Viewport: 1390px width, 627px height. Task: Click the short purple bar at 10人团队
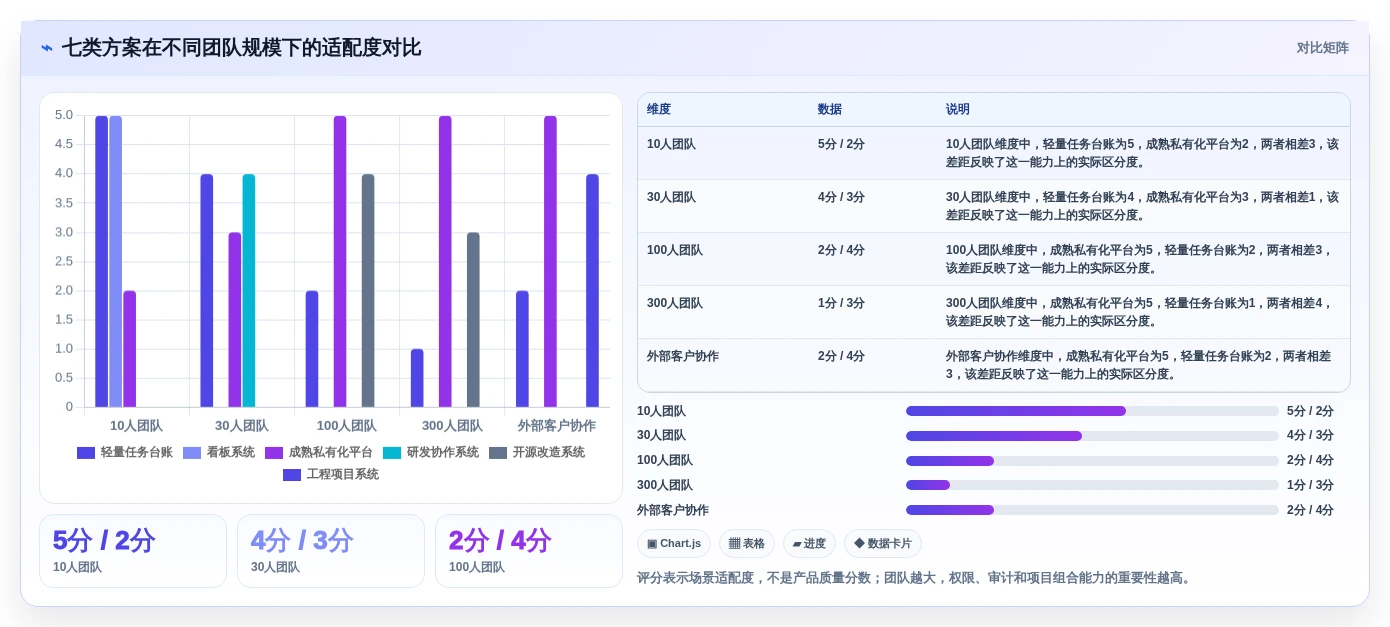(130, 349)
